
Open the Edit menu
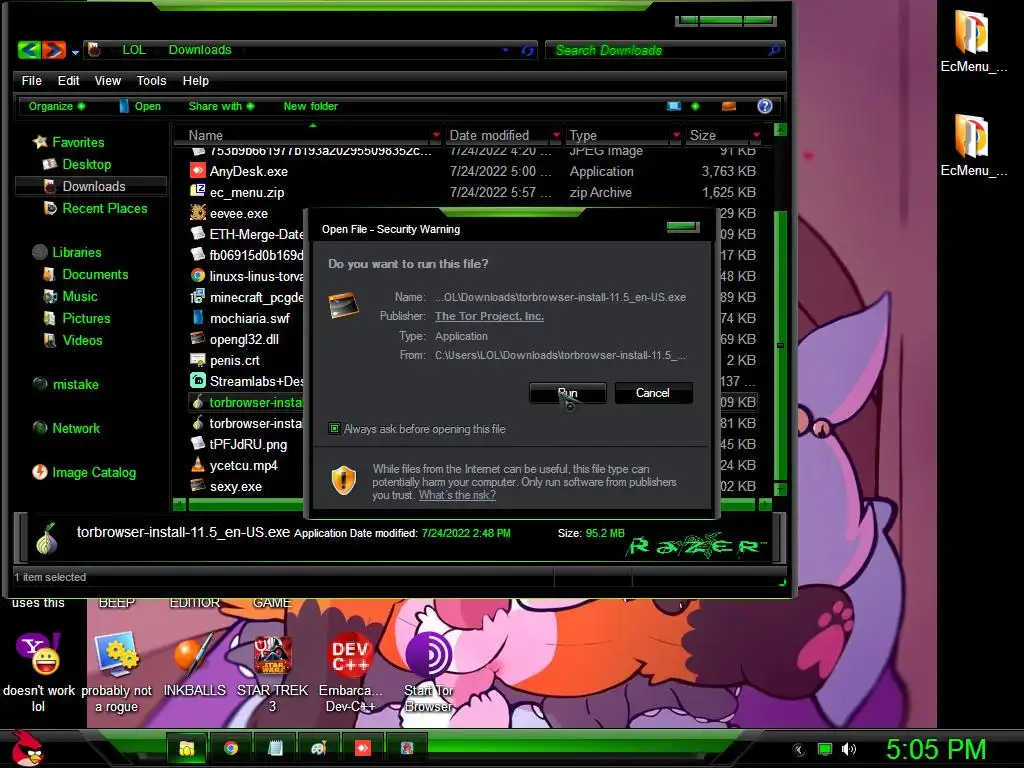68,80
